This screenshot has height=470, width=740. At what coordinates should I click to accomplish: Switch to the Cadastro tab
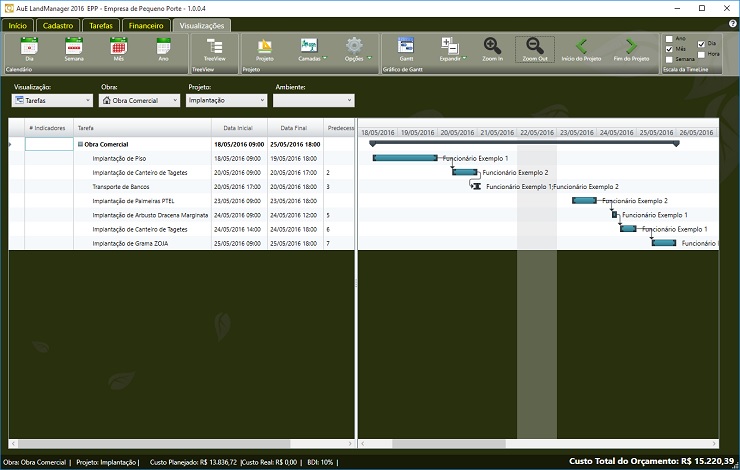click(x=58, y=25)
